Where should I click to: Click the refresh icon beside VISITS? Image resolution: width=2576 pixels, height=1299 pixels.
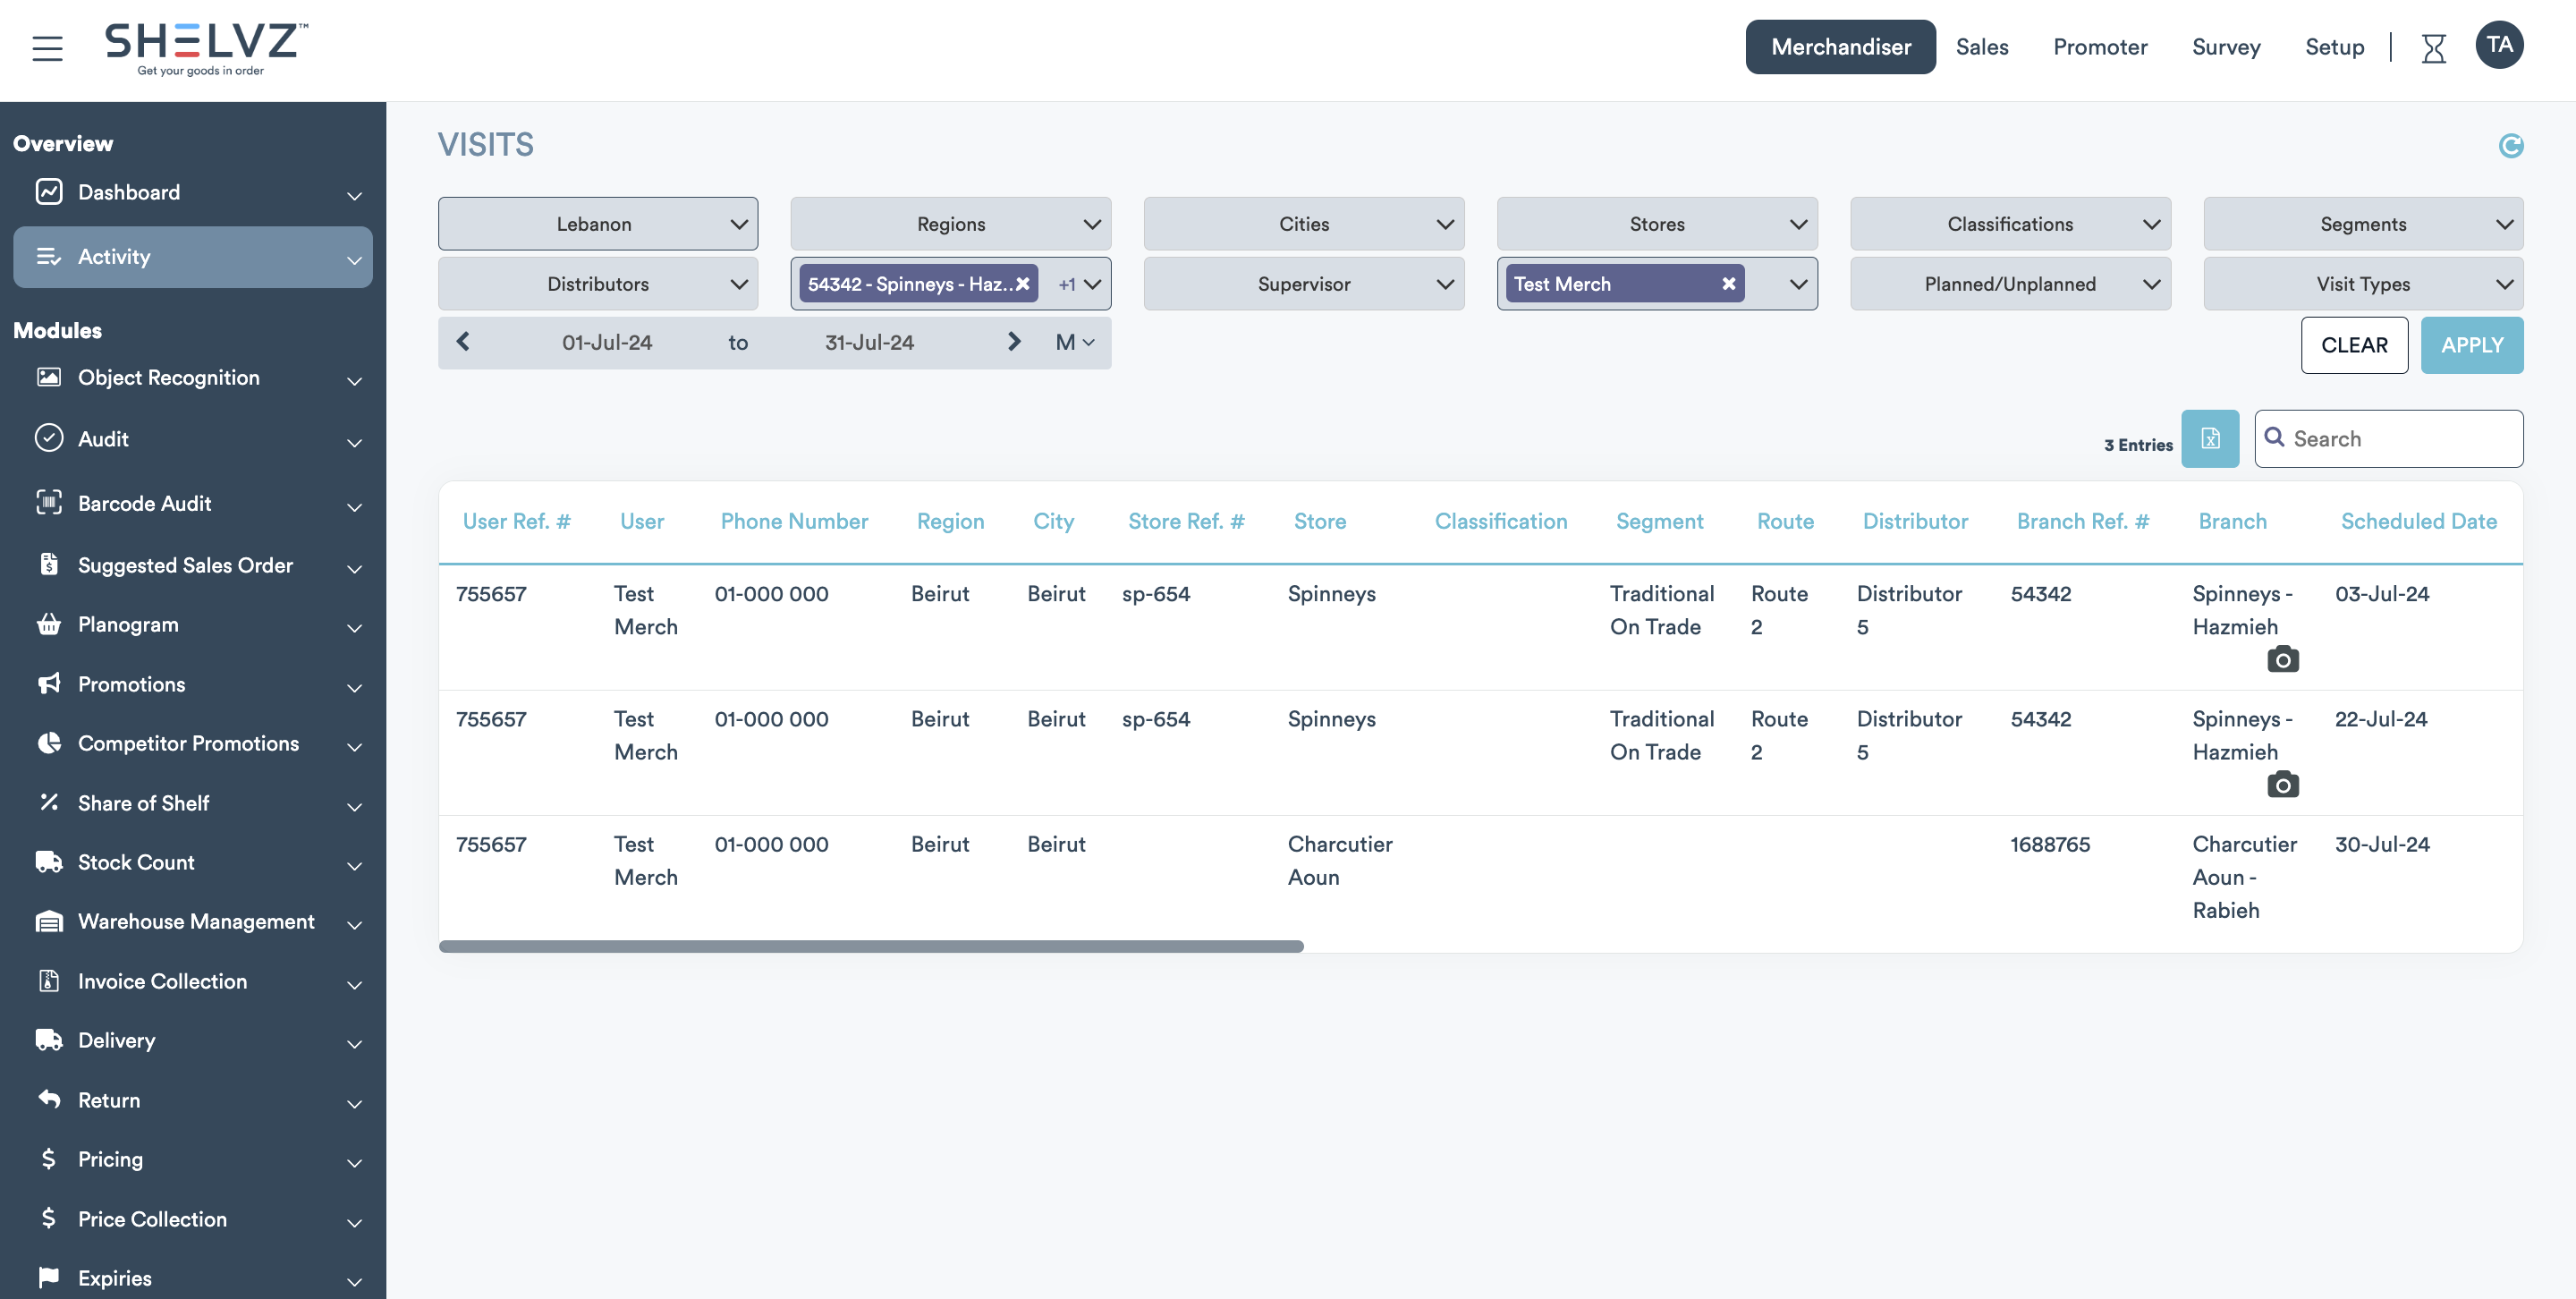tap(2510, 146)
